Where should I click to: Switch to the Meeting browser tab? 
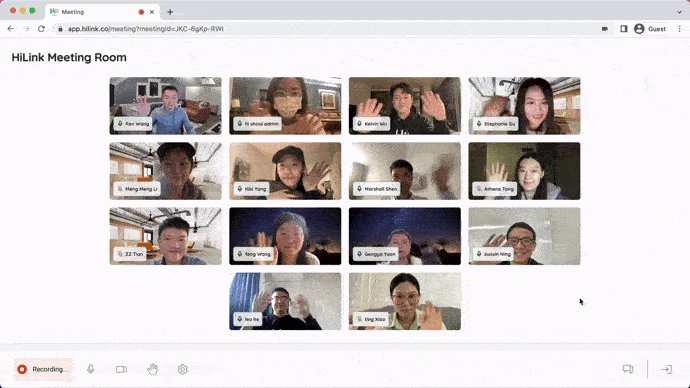tap(101, 12)
